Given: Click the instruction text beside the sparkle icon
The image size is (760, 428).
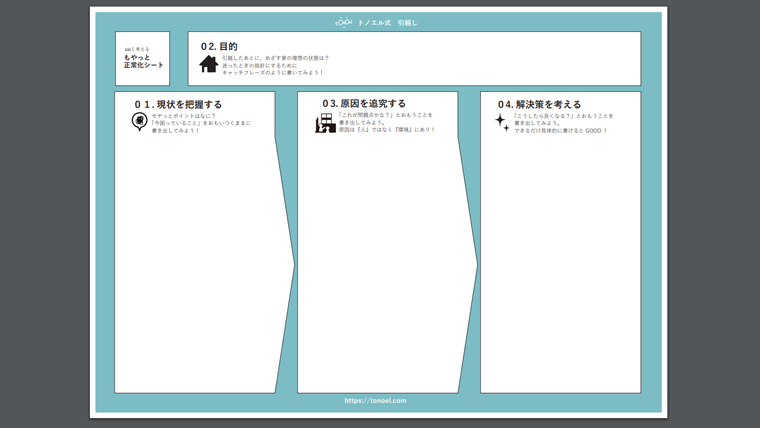Looking at the screenshot, I should [x=558, y=123].
